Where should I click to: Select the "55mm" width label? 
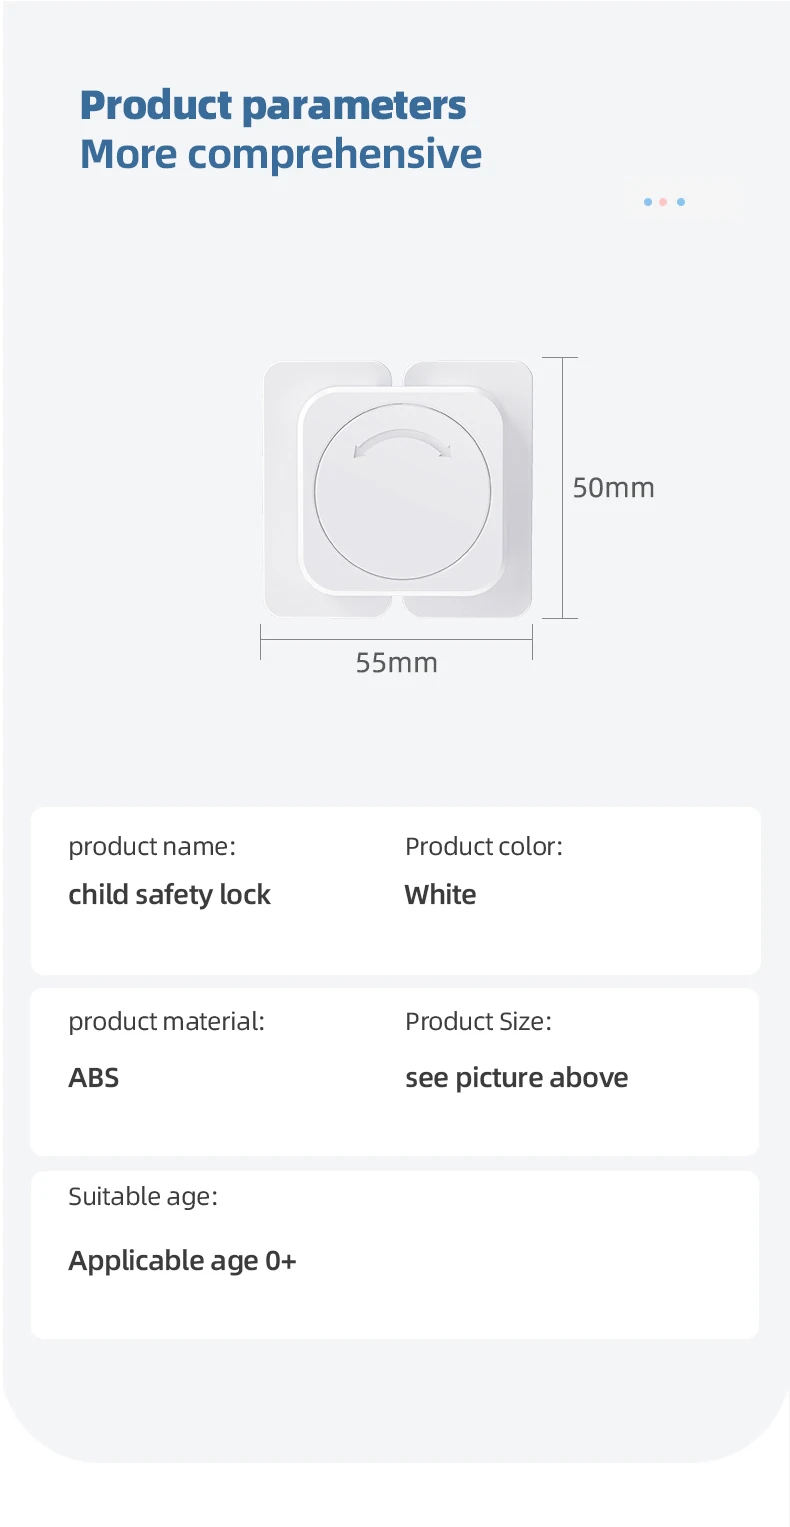point(397,663)
